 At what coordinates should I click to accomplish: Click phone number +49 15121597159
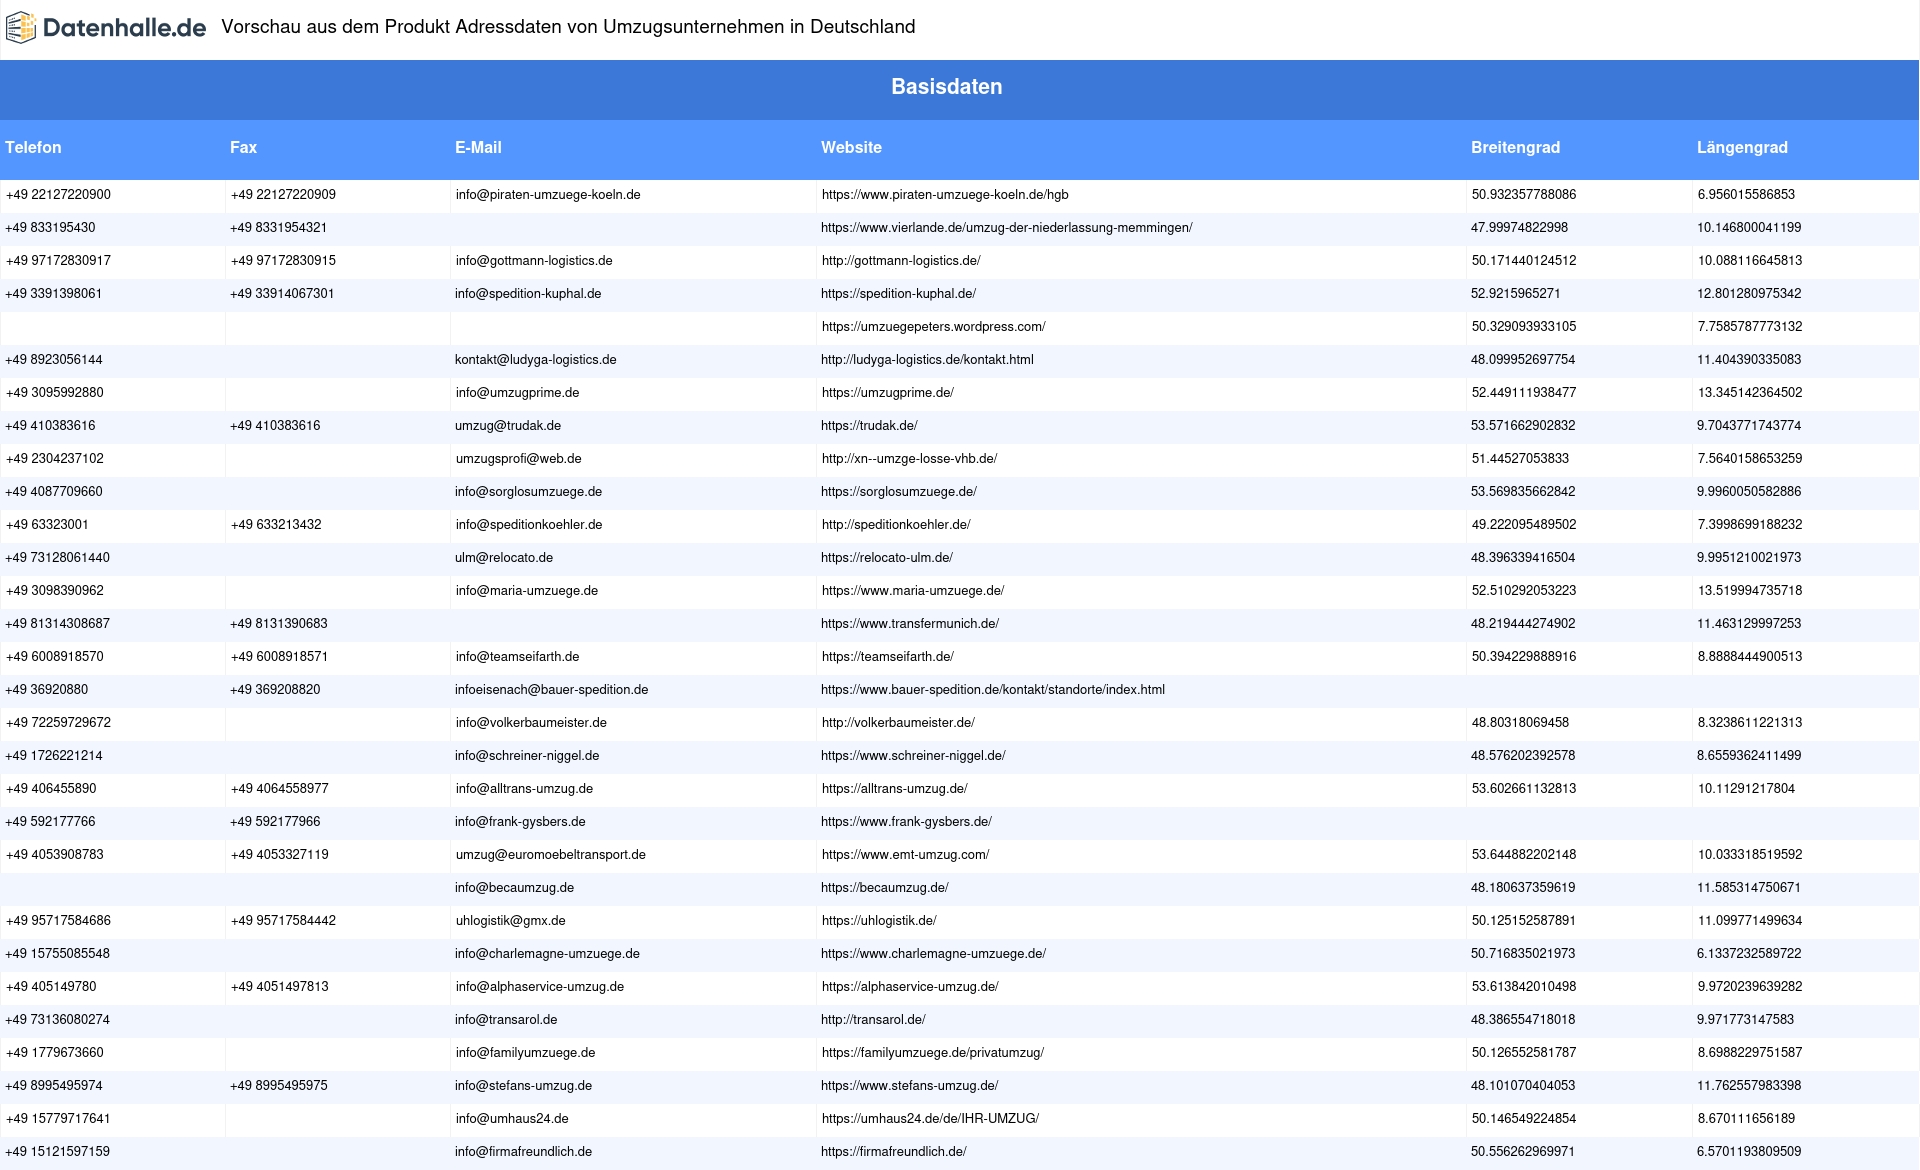(x=58, y=1152)
